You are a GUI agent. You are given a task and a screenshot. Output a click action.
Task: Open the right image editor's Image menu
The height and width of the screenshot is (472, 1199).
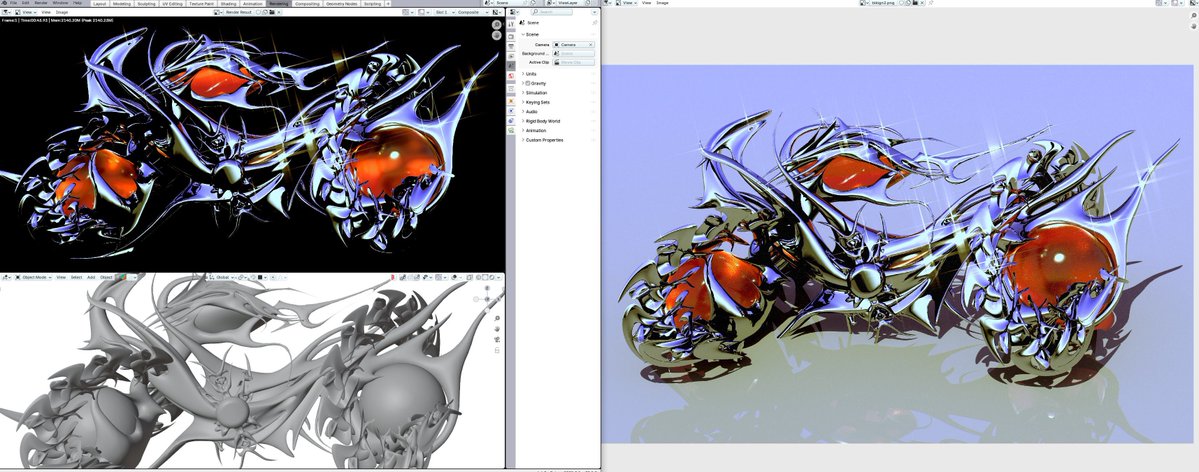662,3
